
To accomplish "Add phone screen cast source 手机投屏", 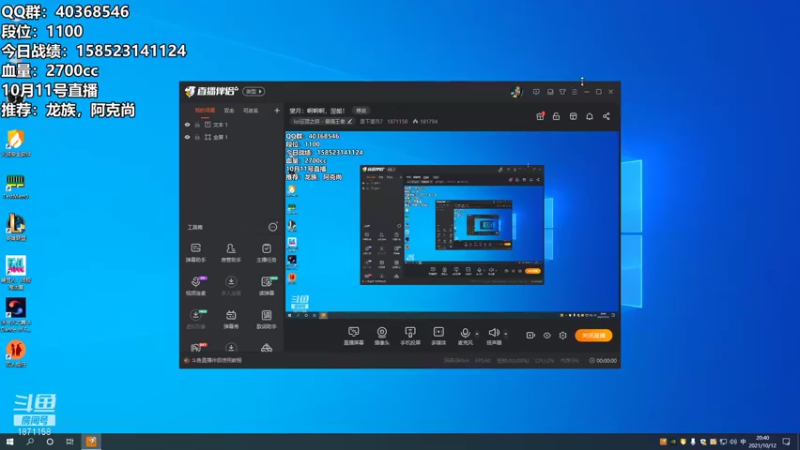I will pyautogui.click(x=410, y=336).
